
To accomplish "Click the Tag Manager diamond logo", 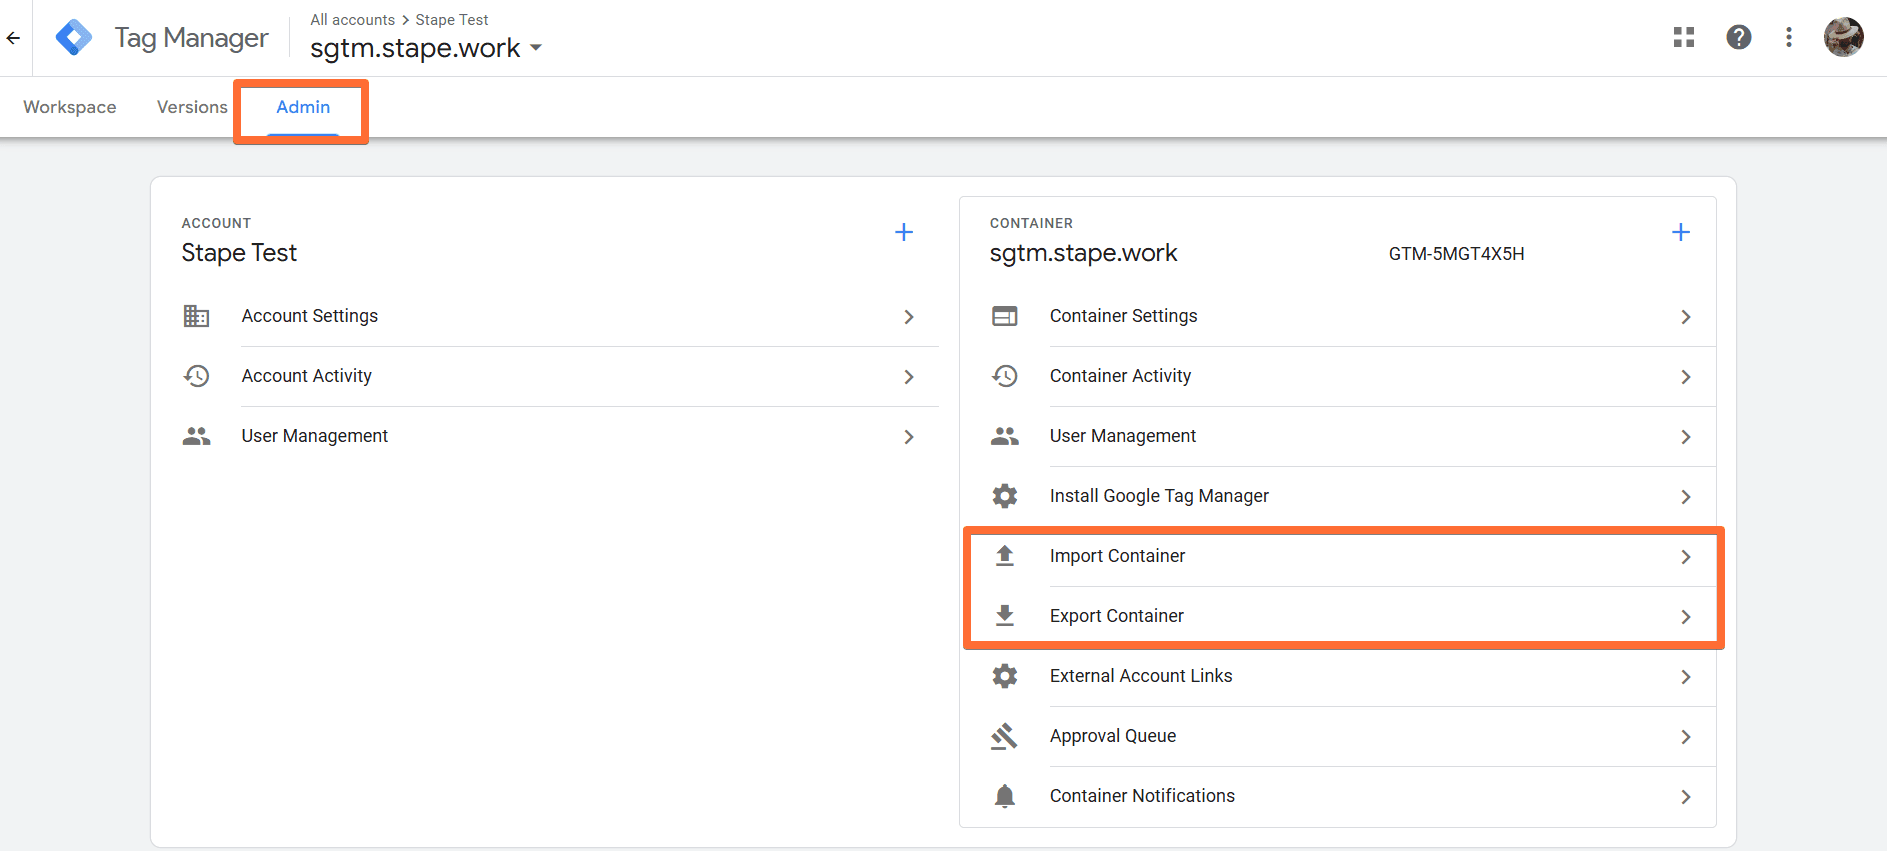I will pyautogui.click(x=74, y=38).
